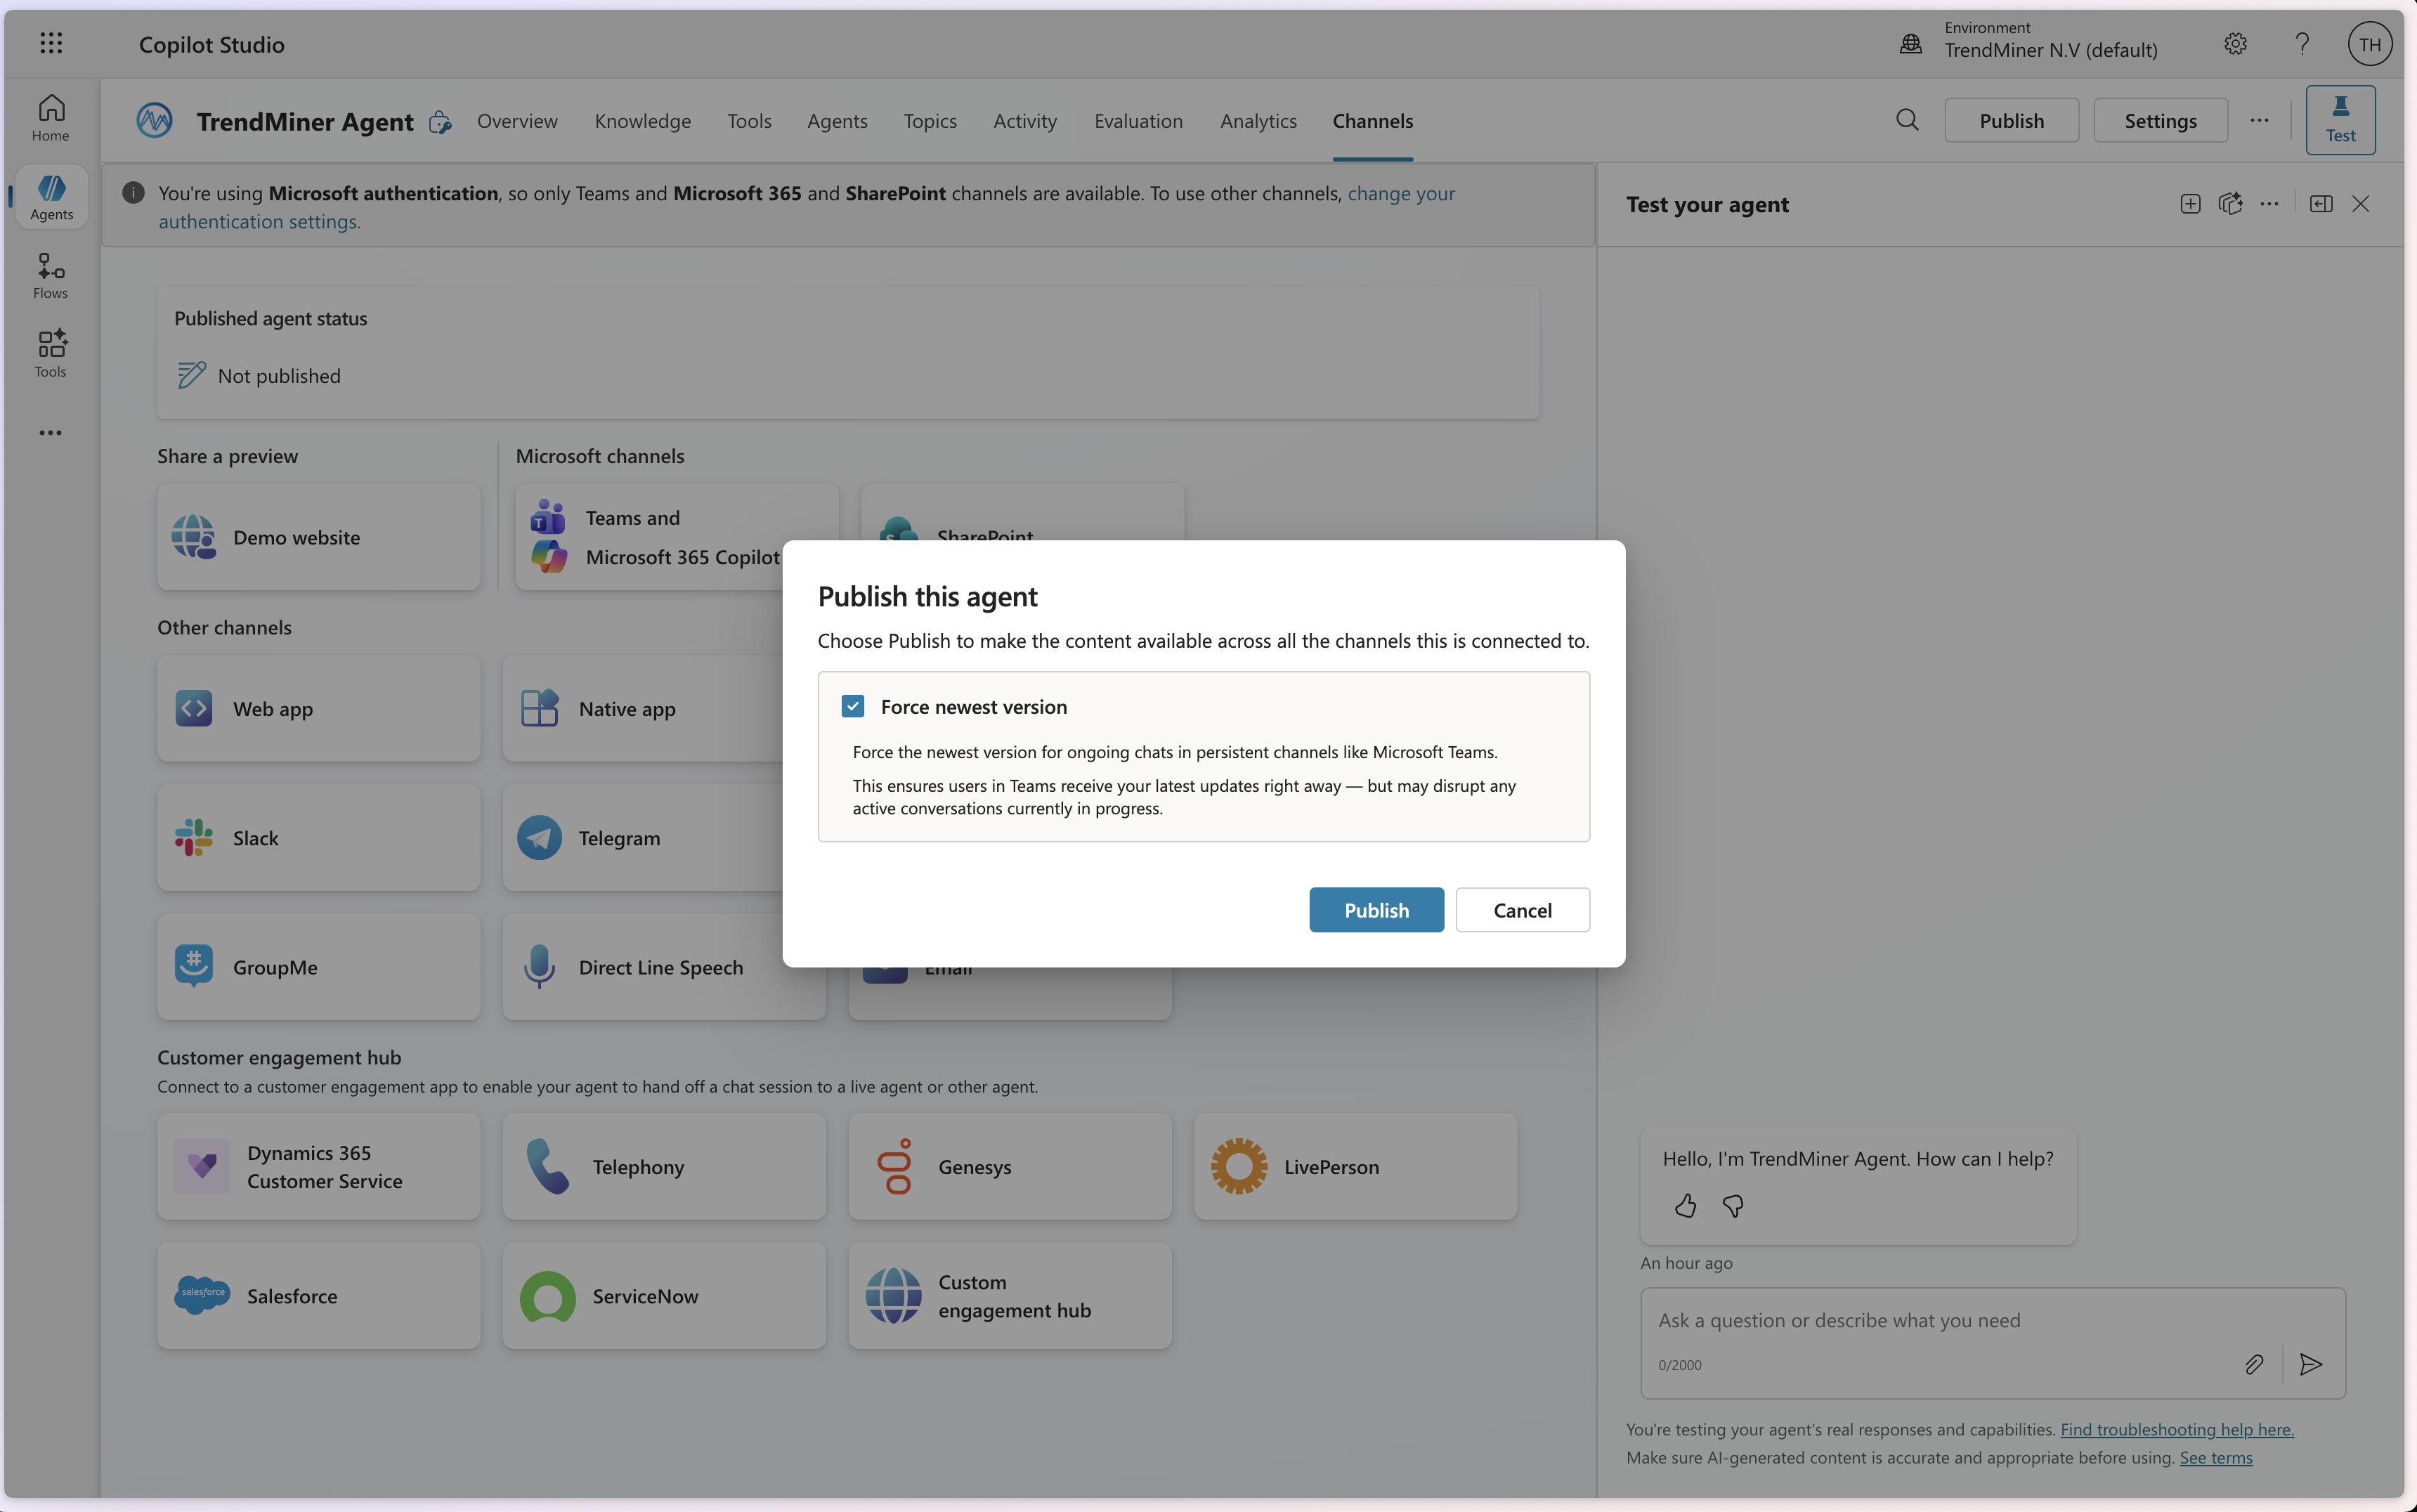2417x1512 pixels.
Task: Close the Test your agent panel
Action: pos(2361,204)
